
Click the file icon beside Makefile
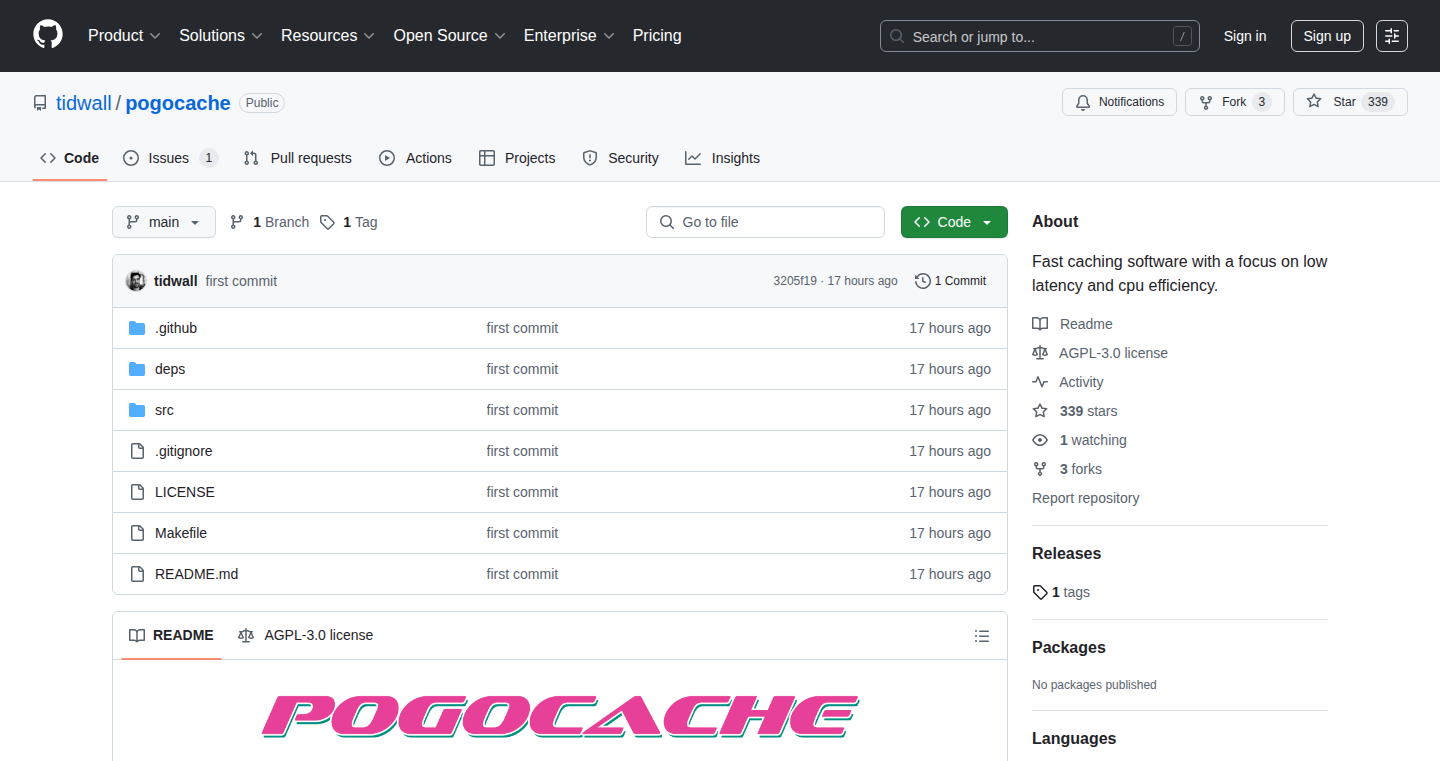[x=137, y=533]
